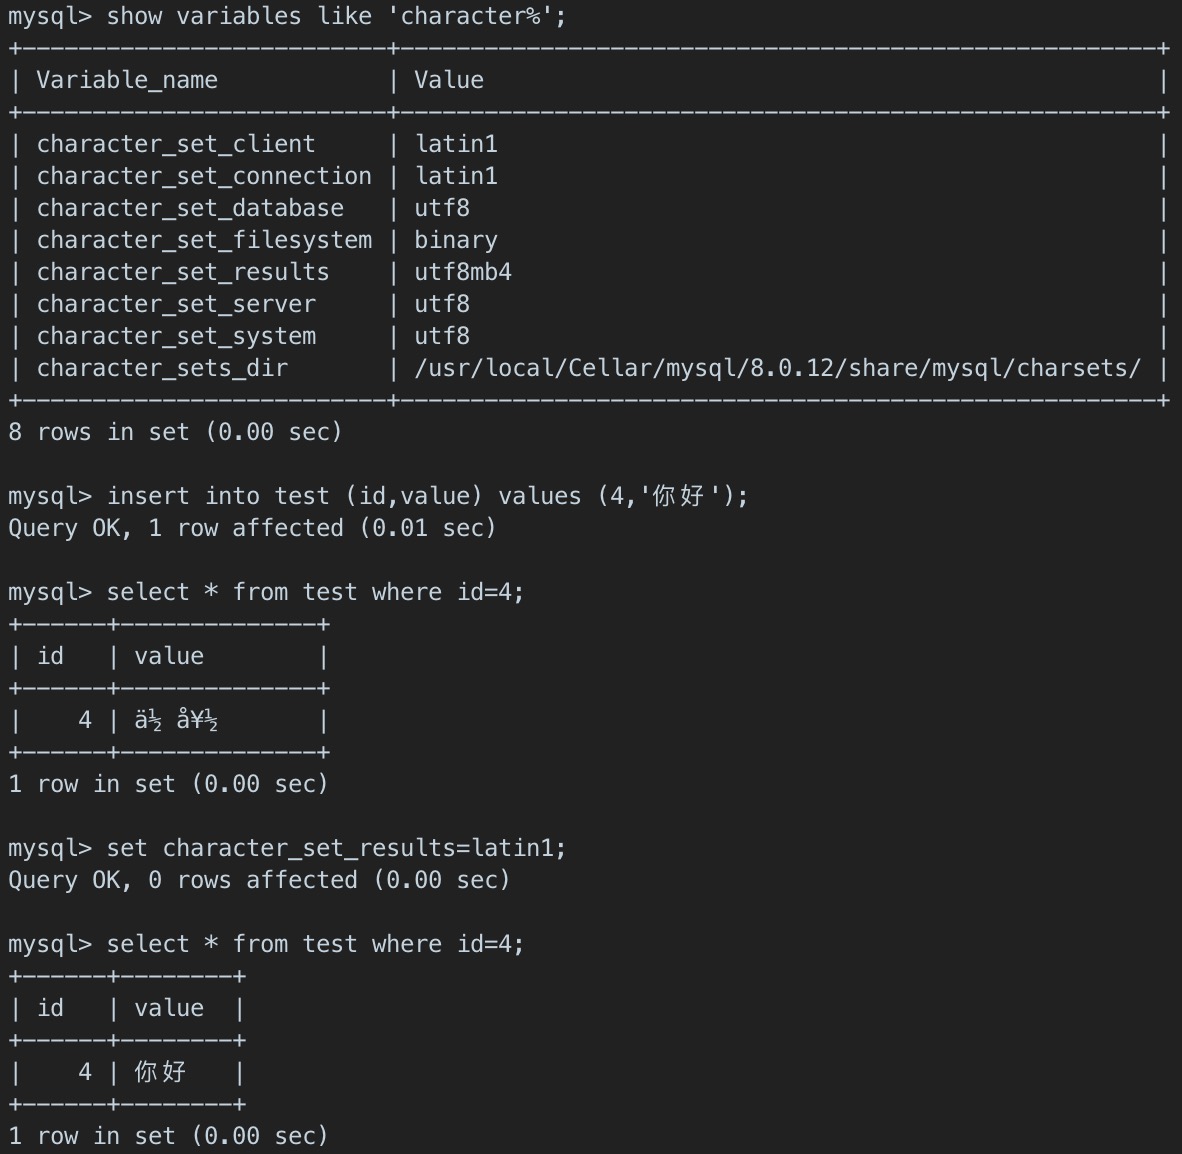1182x1154 pixels.
Task: Click the character_sets_dir variable name
Action: pos(162,368)
